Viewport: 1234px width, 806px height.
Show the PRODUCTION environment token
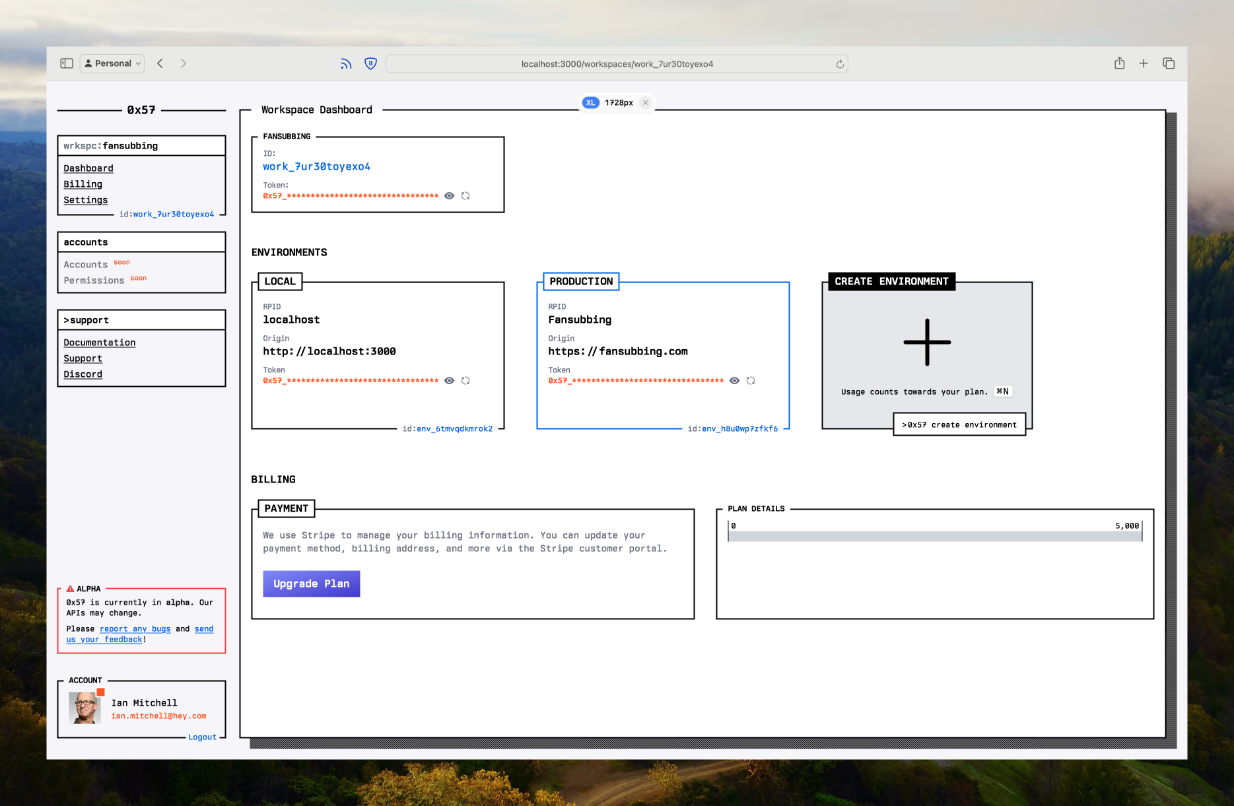(x=734, y=381)
